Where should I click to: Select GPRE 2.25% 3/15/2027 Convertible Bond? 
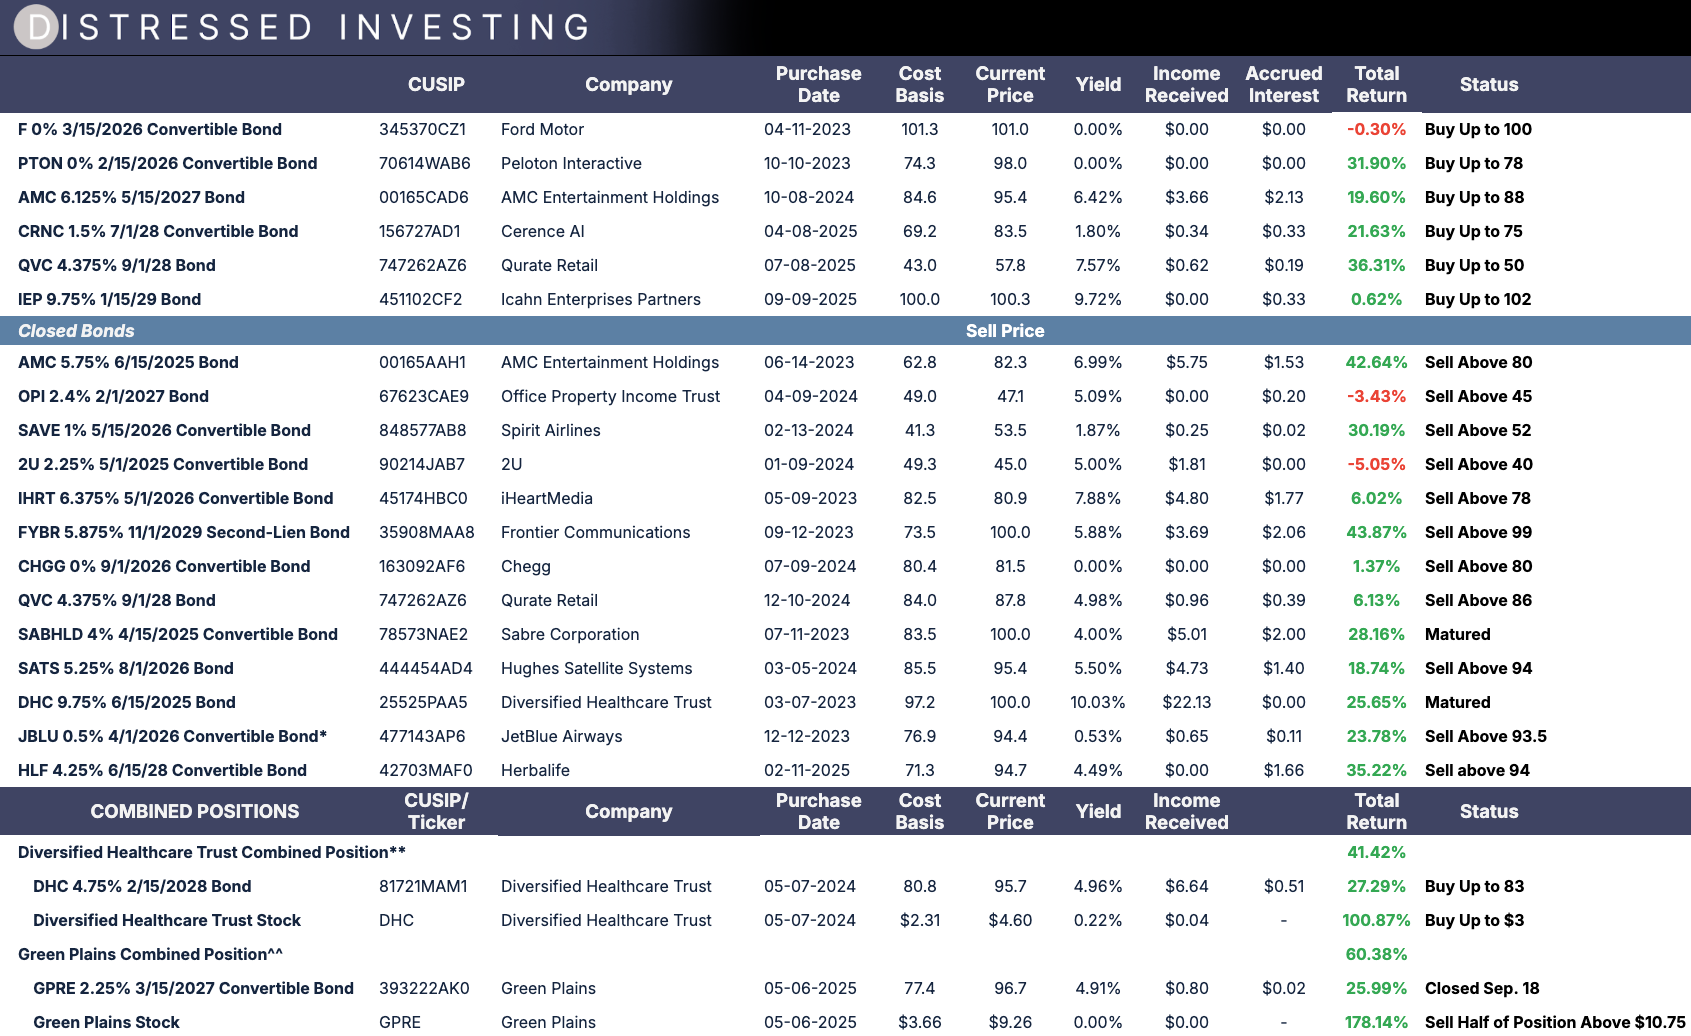coord(193,988)
